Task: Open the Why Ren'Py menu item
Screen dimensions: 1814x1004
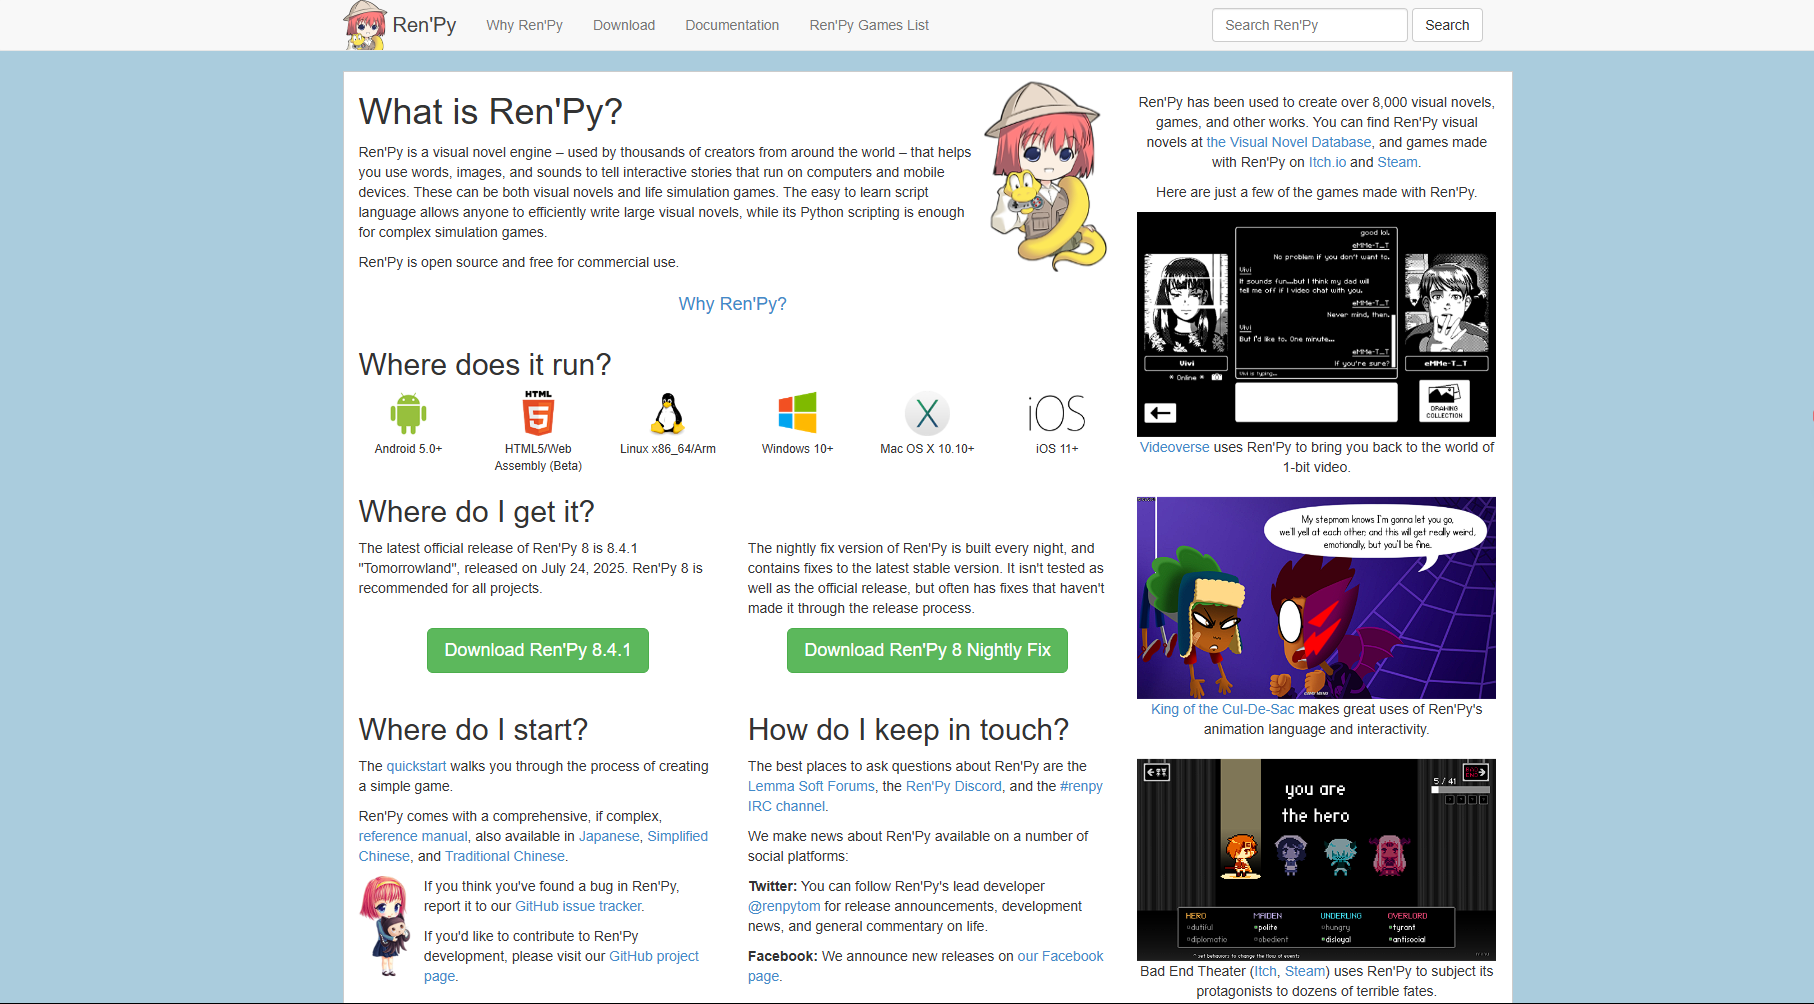Action: tap(524, 25)
